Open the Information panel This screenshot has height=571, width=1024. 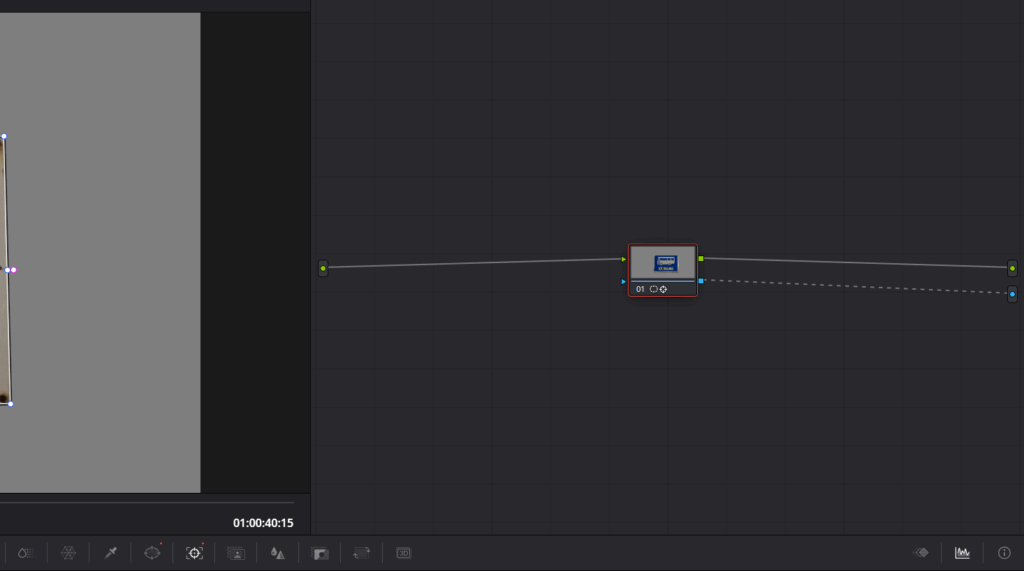pyautogui.click(x=1004, y=553)
